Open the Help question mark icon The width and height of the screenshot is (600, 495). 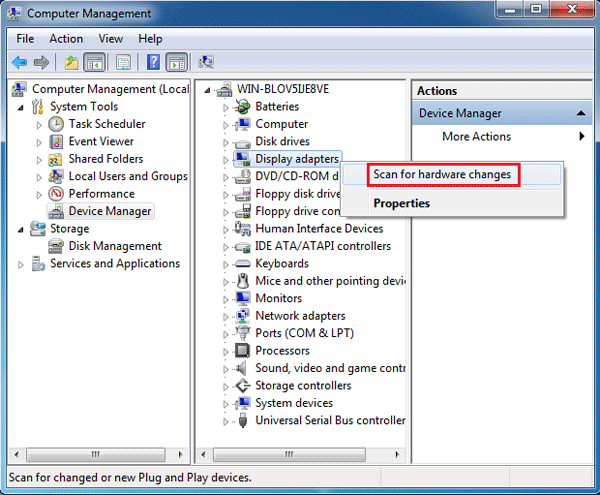click(x=153, y=62)
